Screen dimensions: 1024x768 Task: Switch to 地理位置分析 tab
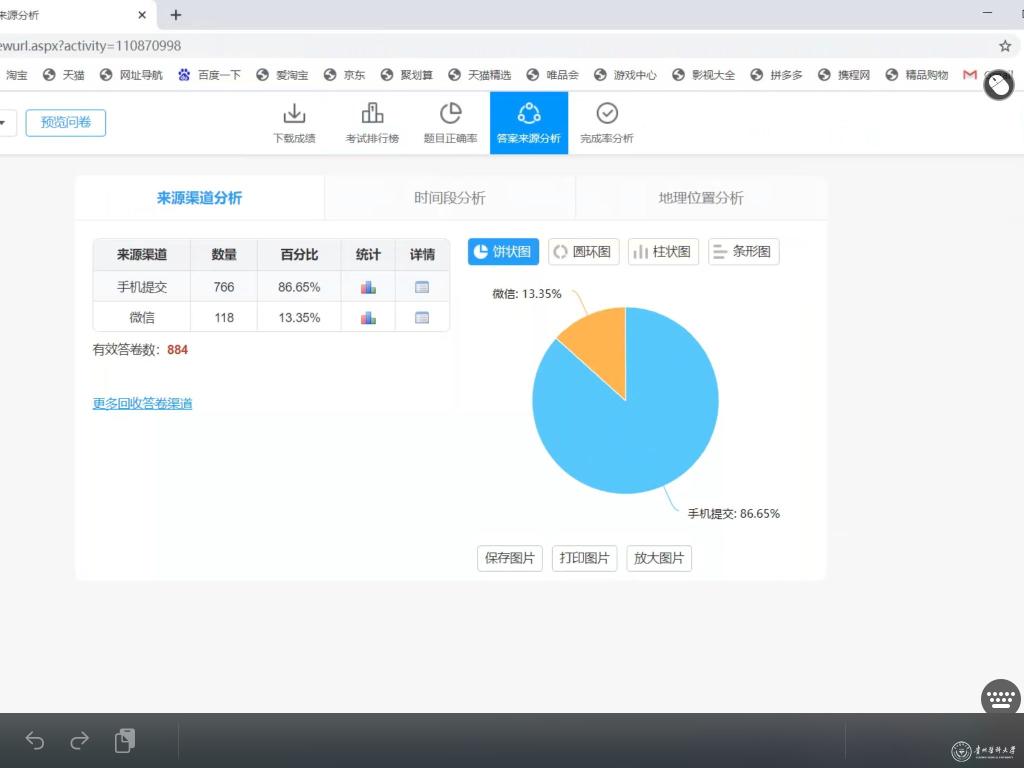tap(701, 198)
